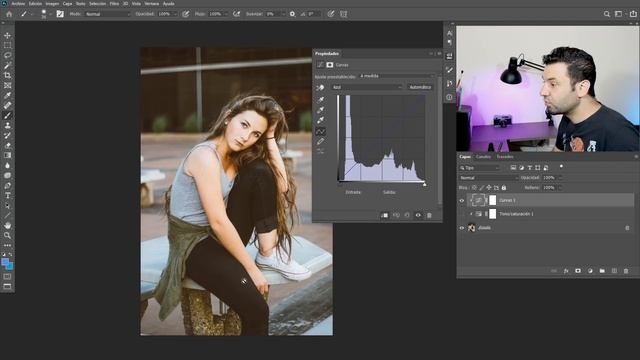This screenshot has height=360, width=640.
Task: Pick the black point eyedropper in Curves
Action: [321, 99]
